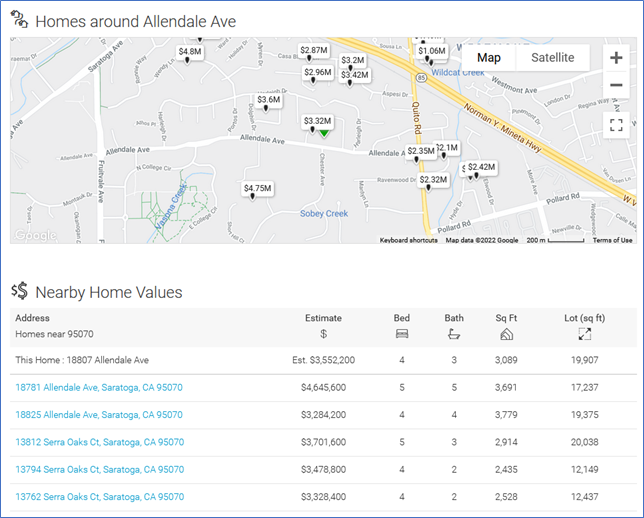
Task: Click the Estimate column header
Action: pos(323,318)
